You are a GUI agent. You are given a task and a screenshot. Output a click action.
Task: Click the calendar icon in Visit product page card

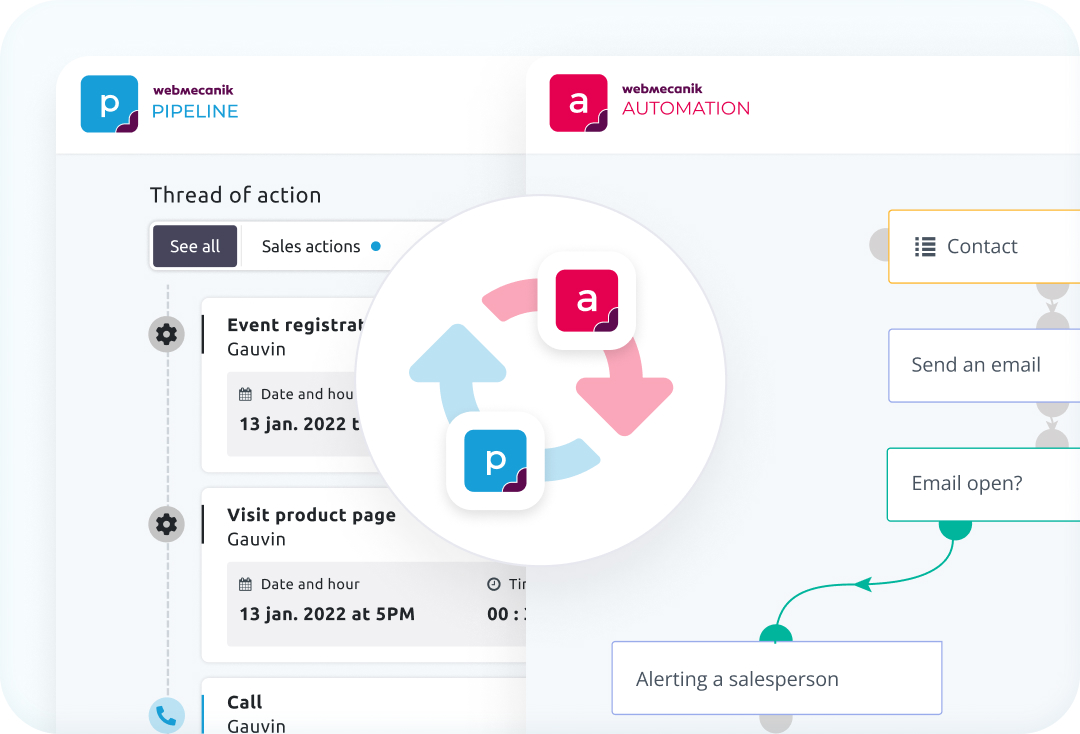(246, 584)
